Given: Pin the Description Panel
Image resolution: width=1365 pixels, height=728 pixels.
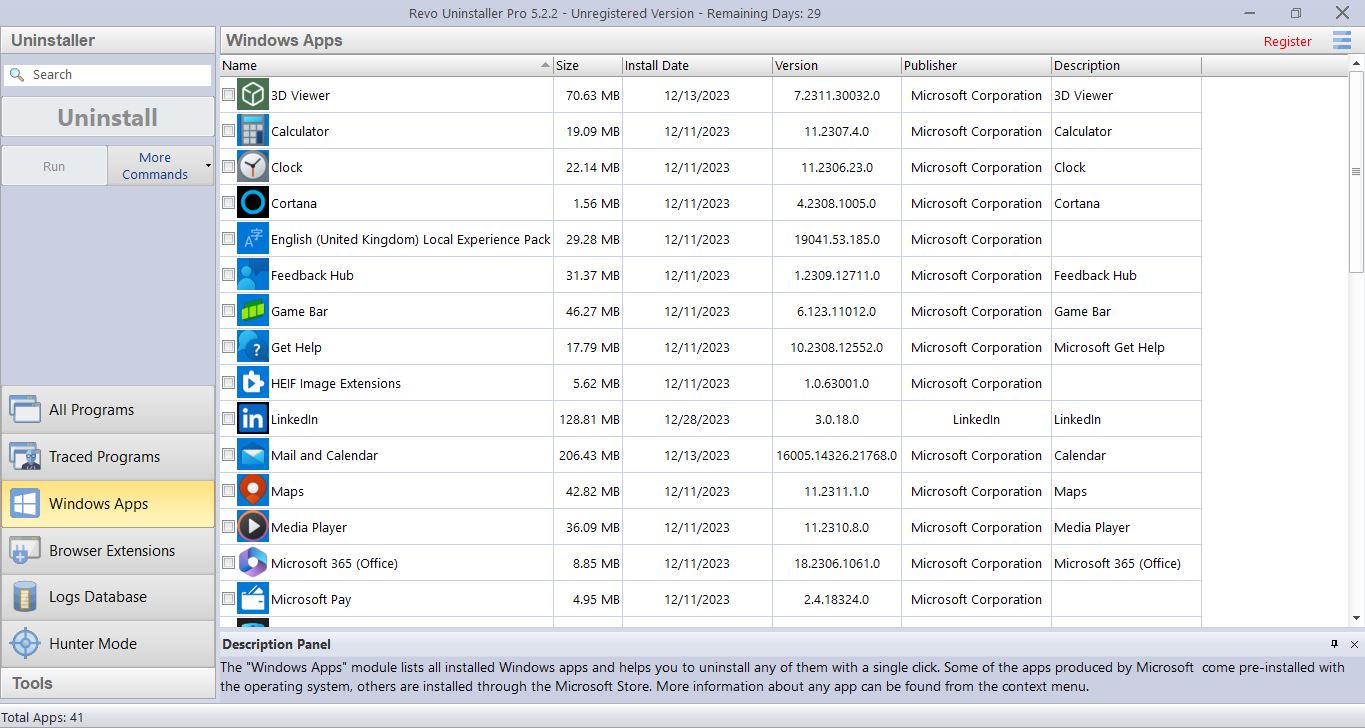Looking at the screenshot, I should tap(1335, 644).
